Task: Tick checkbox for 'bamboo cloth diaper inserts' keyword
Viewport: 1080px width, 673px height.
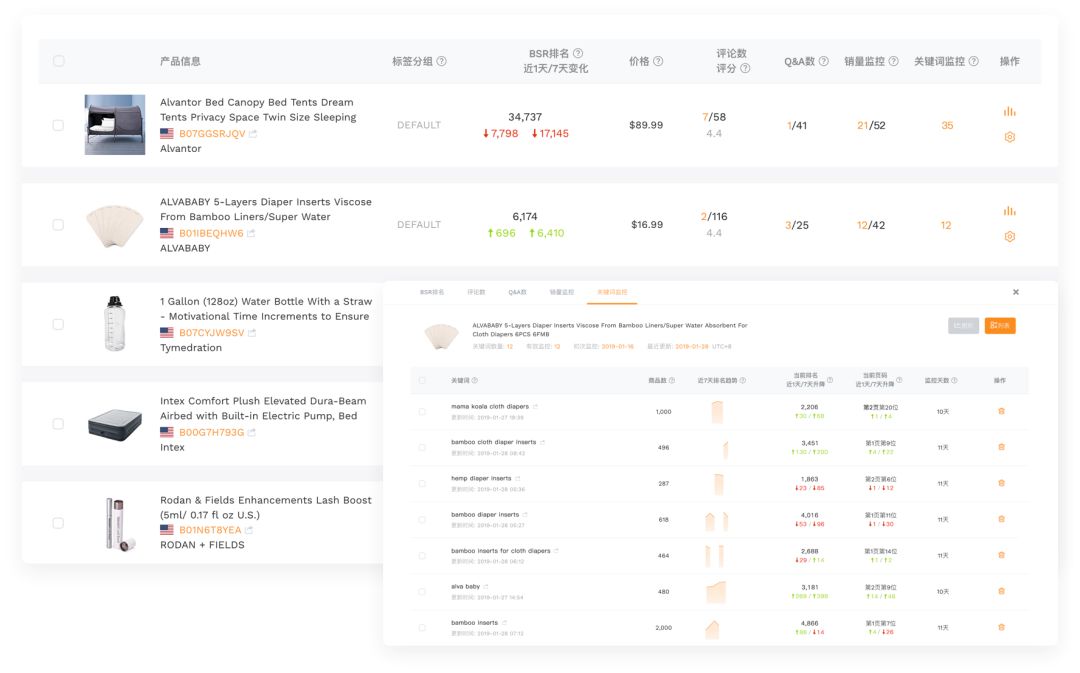Action: point(422,447)
